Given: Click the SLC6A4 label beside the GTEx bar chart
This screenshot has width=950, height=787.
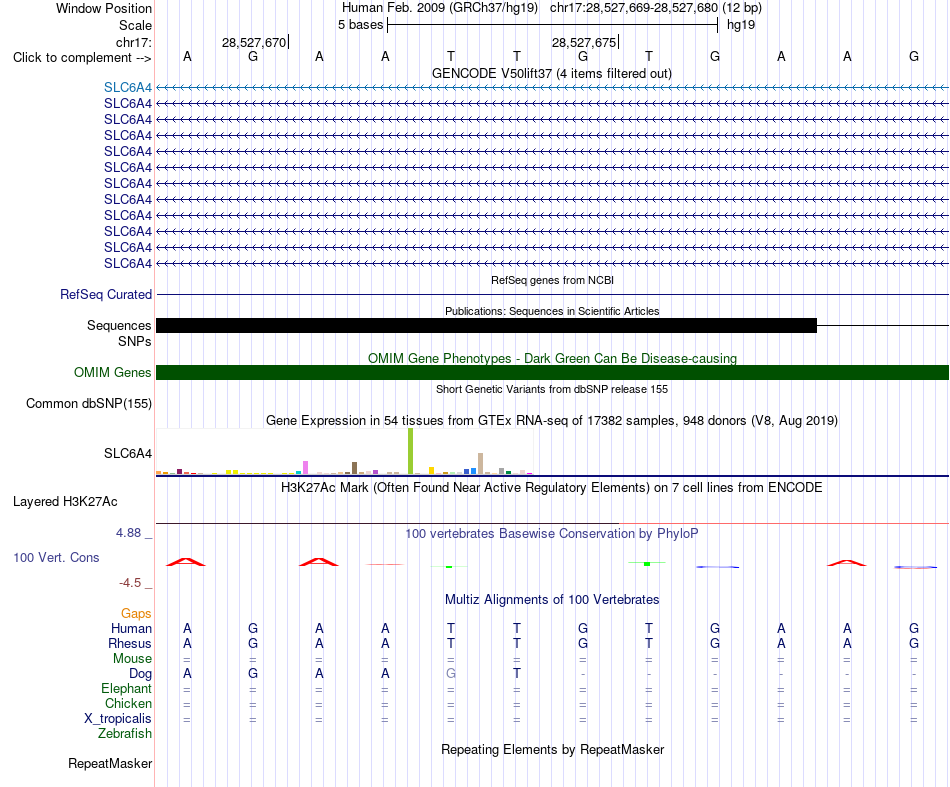Looking at the screenshot, I should 128,453.
